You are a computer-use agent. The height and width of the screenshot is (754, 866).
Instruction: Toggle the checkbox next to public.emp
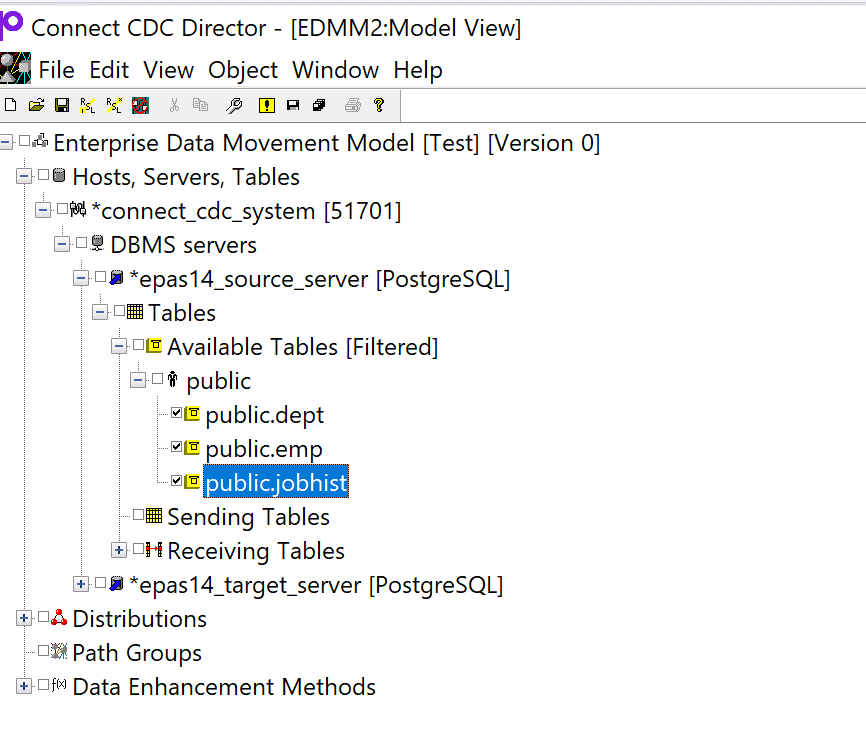coord(178,447)
